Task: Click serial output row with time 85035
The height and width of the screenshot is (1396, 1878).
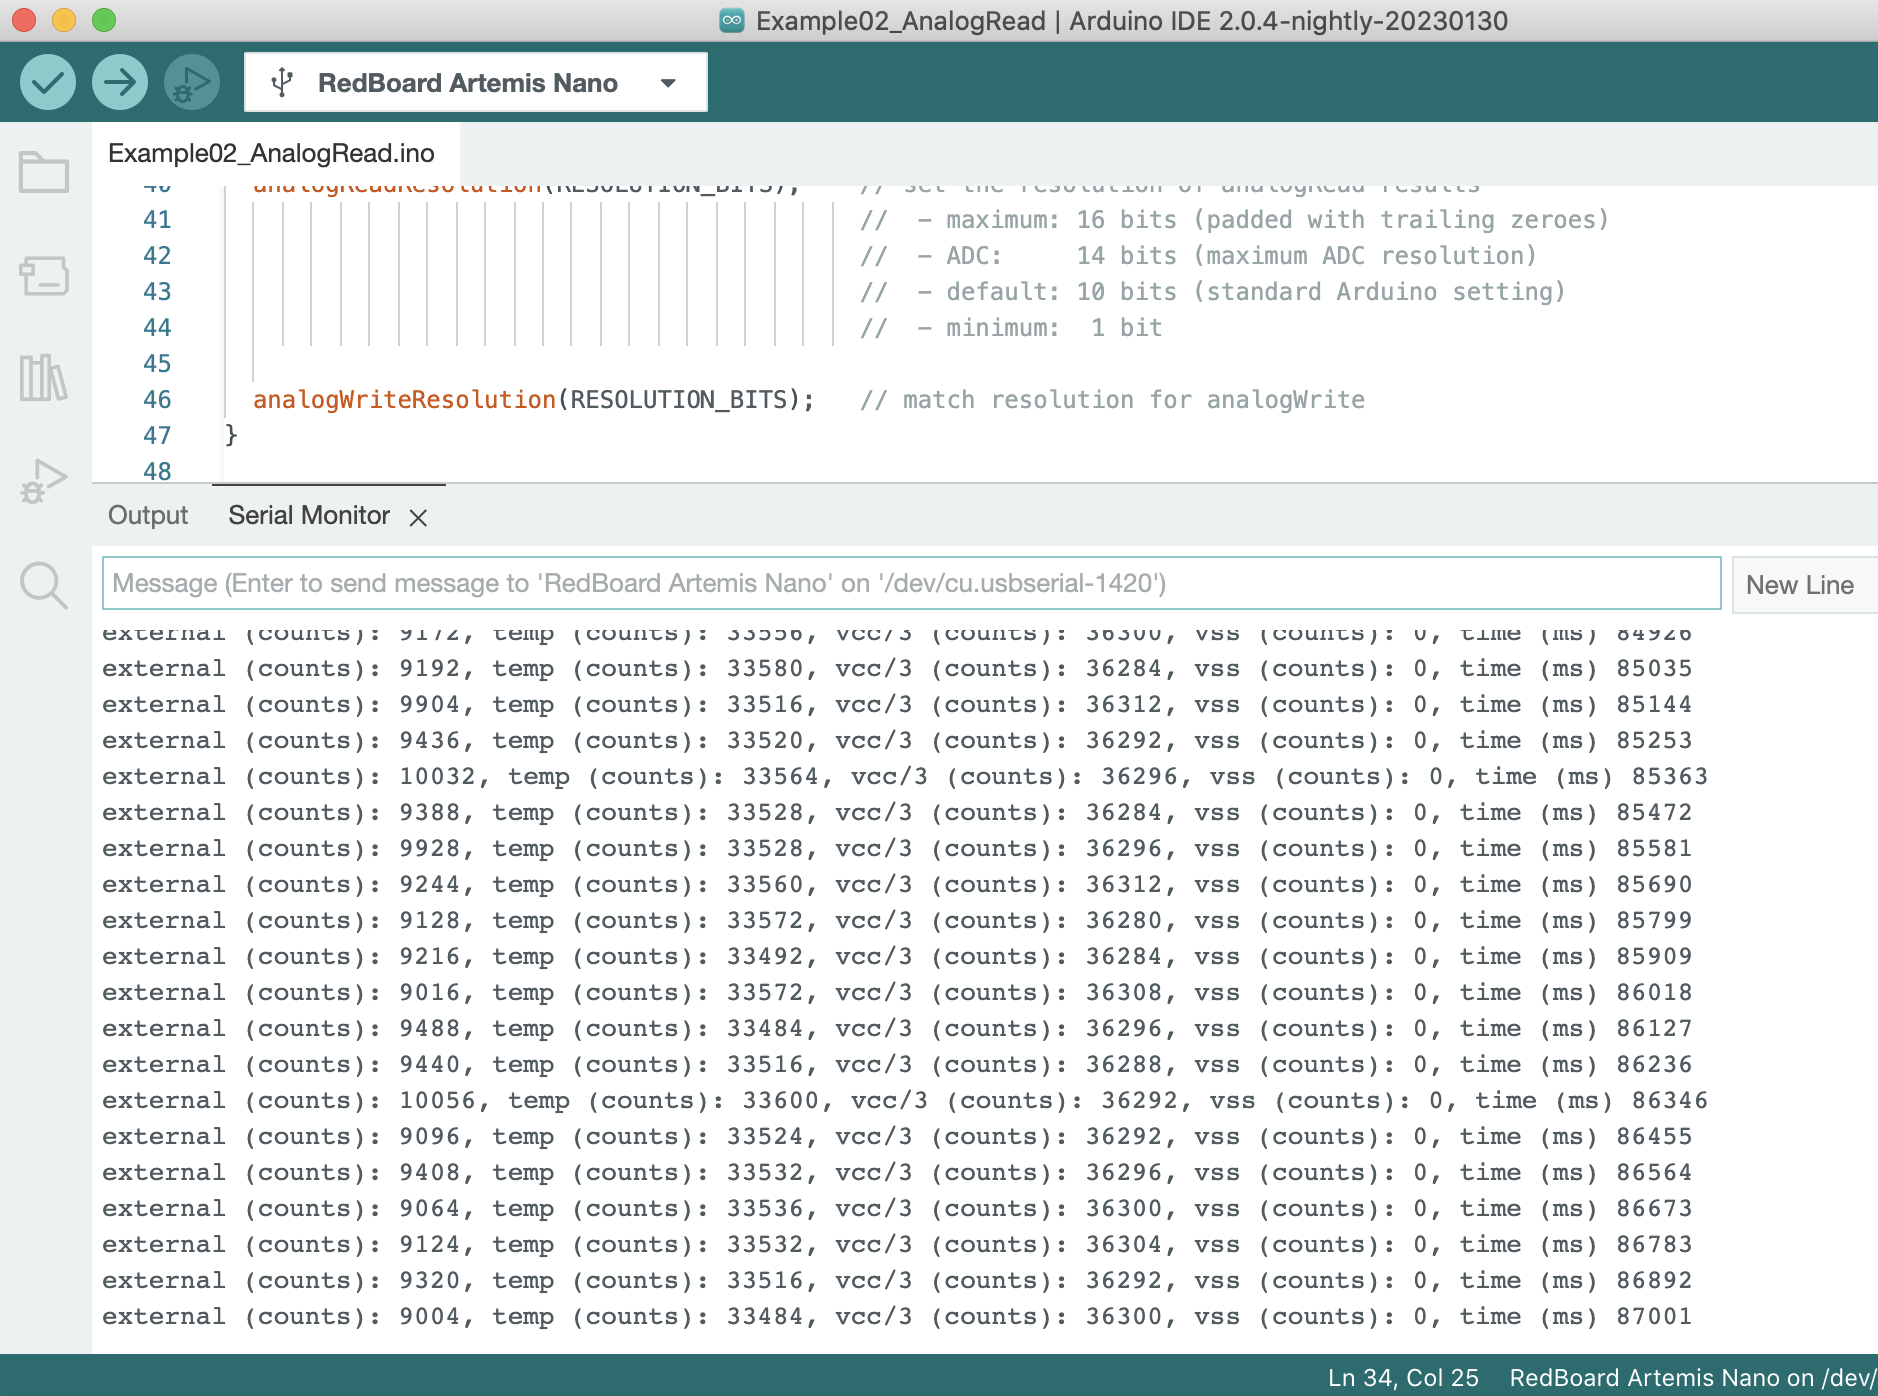Action: (x=897, y=668)
